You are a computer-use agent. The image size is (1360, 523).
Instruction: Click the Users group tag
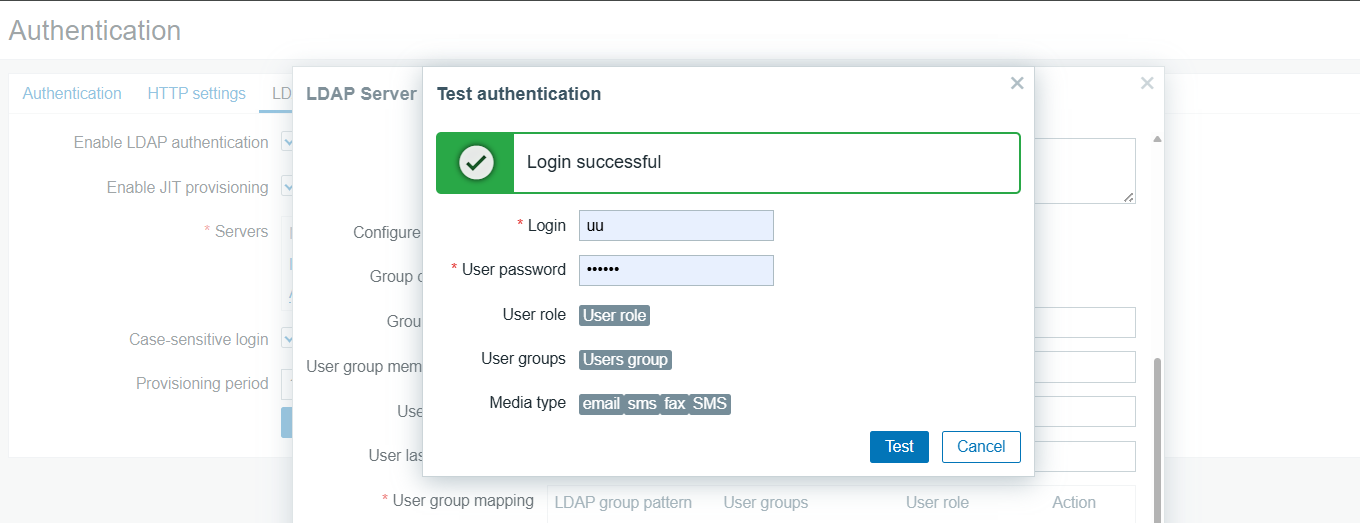(x=625, y=359)
